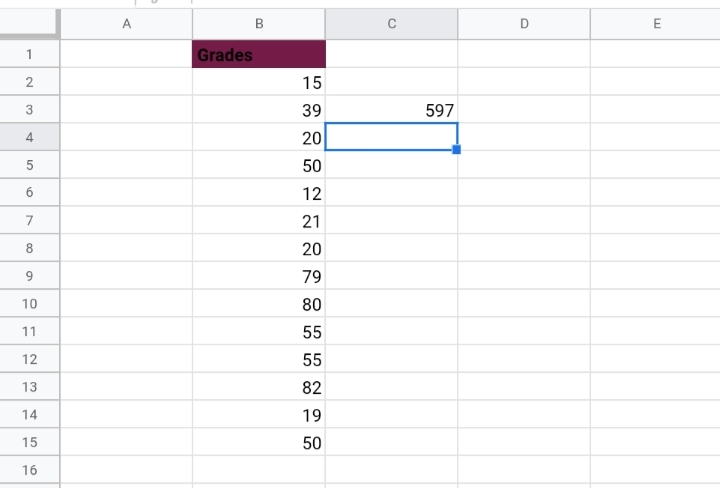Click the cell with value 80
The height and width of the screenshot is (488, 720).
[x=259, y=304]
